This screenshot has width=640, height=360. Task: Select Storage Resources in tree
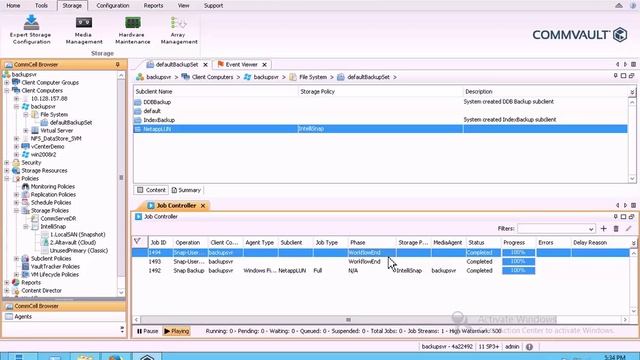pyautogui.click(x=44, y=171)
